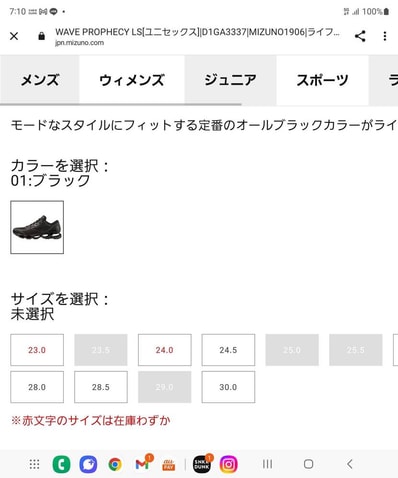
Task: Go to the ジュニア category tab
Action: click(230, 80)
